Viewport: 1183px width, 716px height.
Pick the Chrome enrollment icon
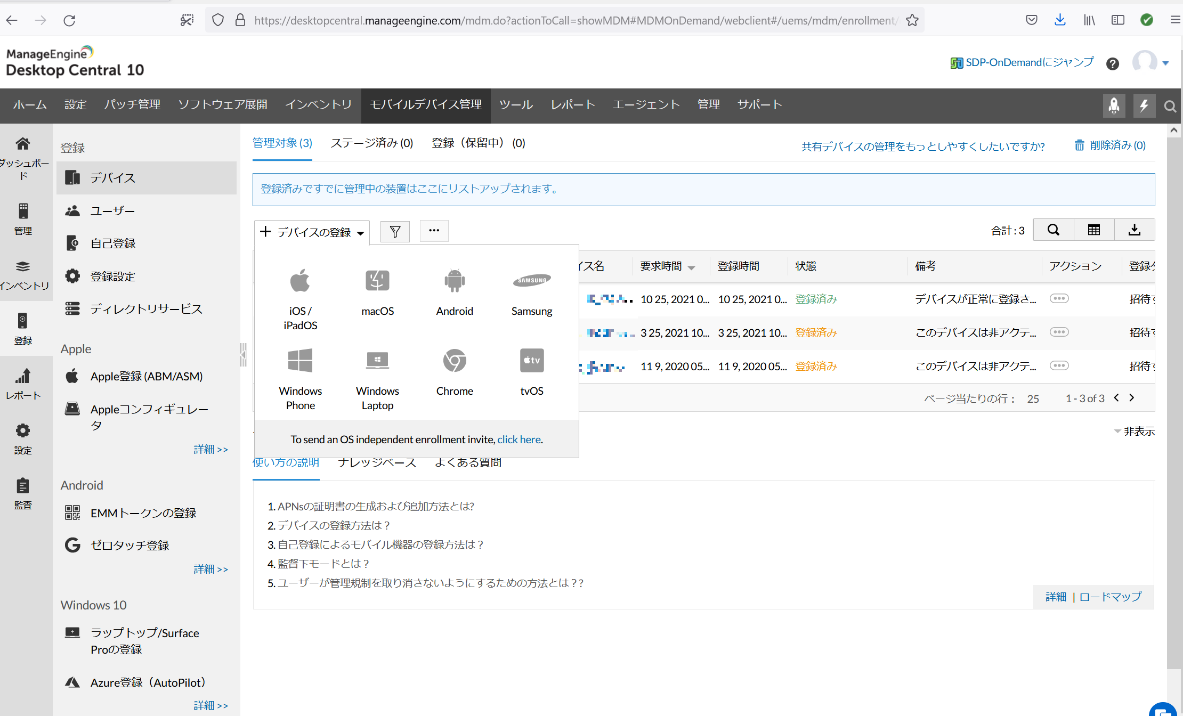click(x=454, y=361)
